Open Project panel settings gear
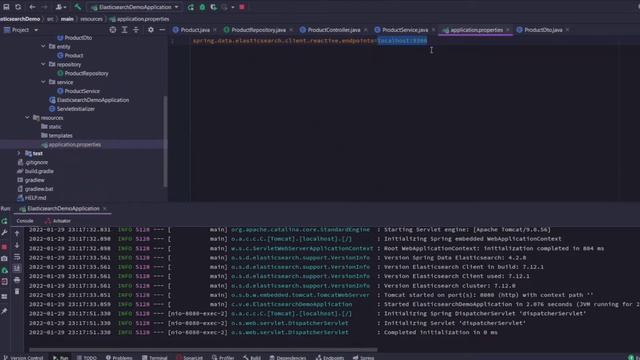Viewport: 640px width, 360px height. tap(151, 30)
